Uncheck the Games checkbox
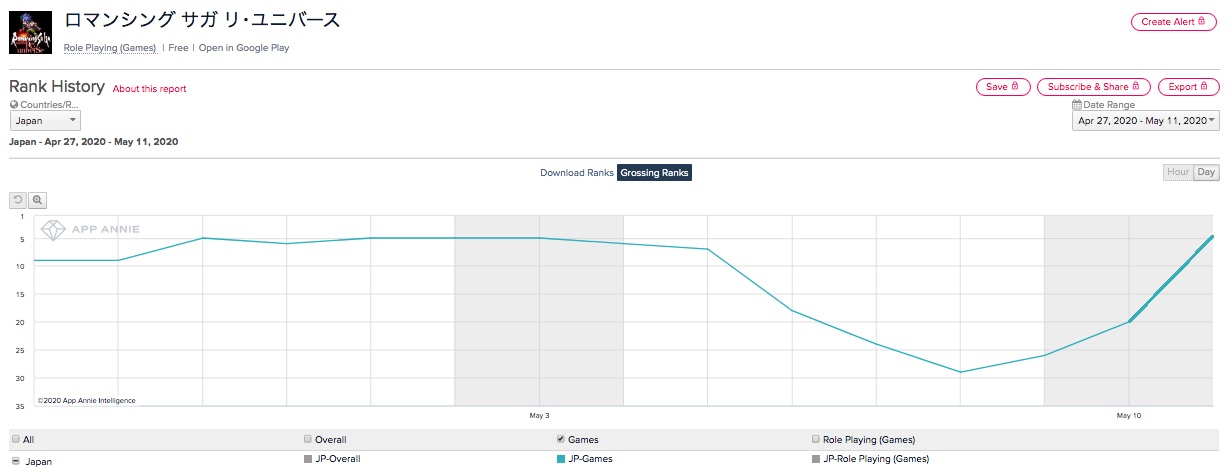1229x475 pixels. point(561,439)
